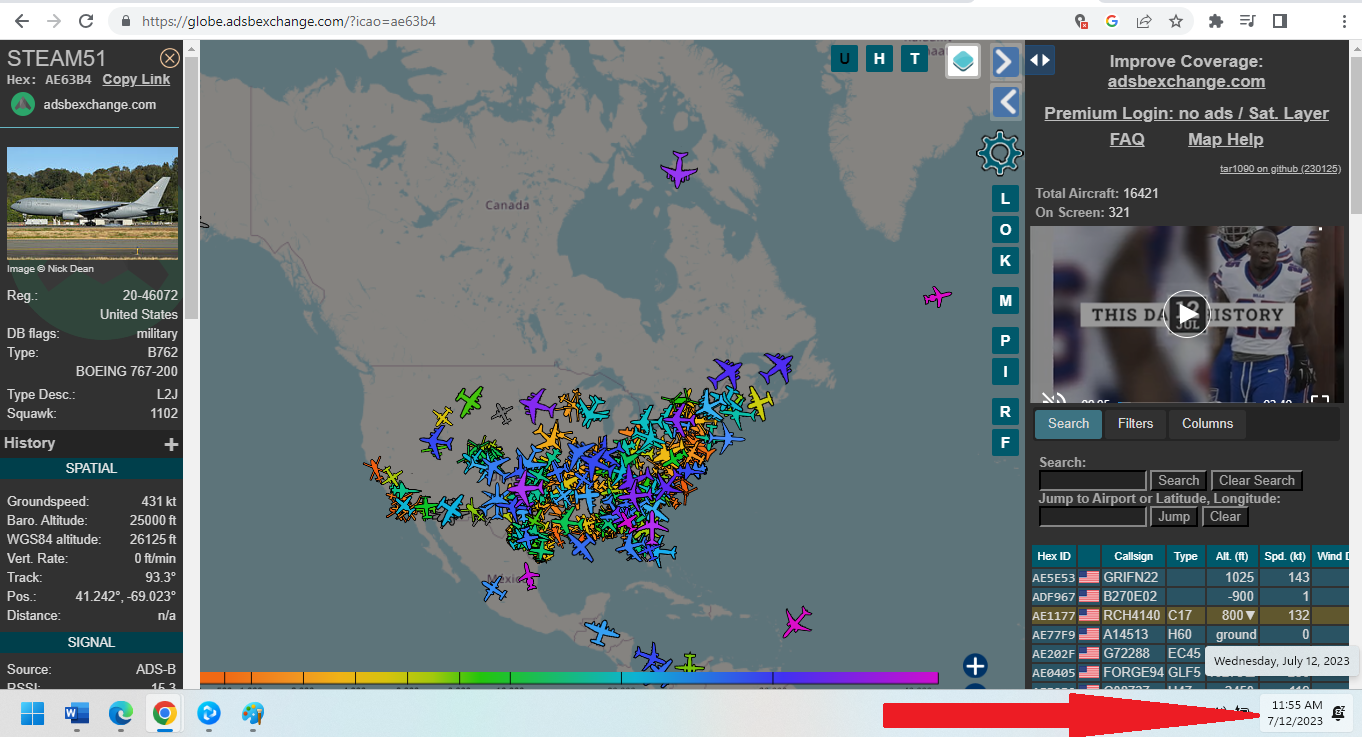Screen dimensions: 1362x737
Task: Play the This Day in History video
Action: click(x=1187, y=314)
